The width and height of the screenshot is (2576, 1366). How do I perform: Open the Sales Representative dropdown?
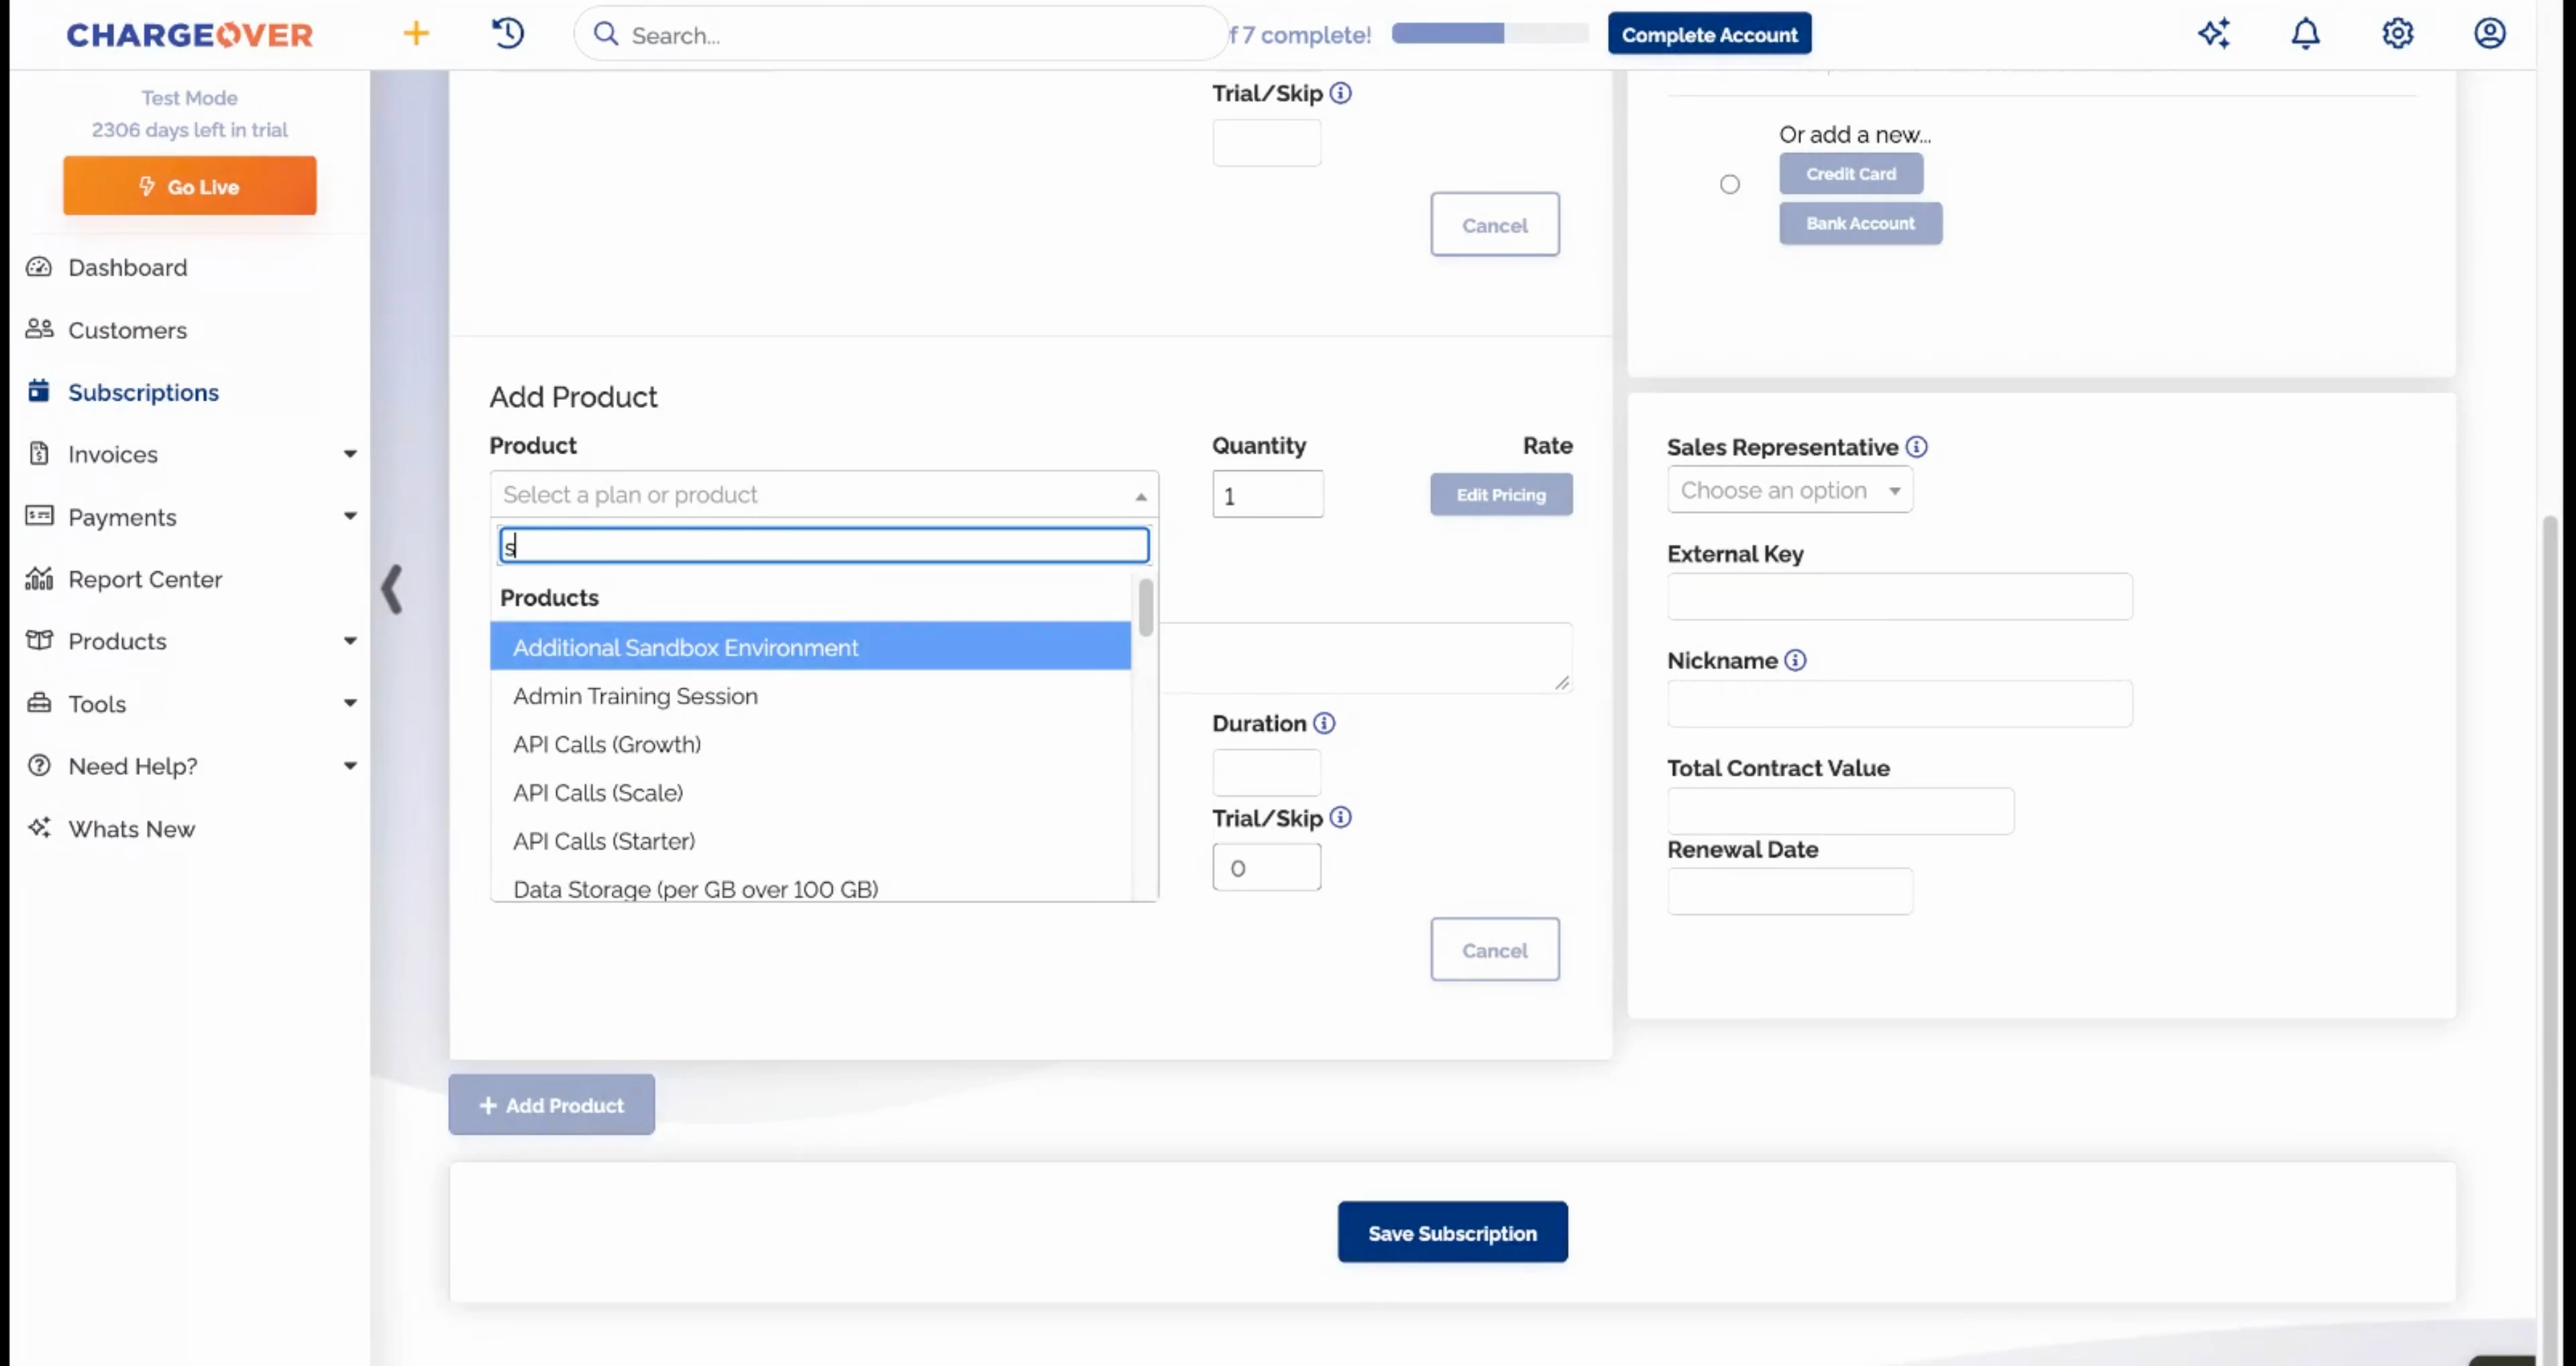[x=1790, y=490]
